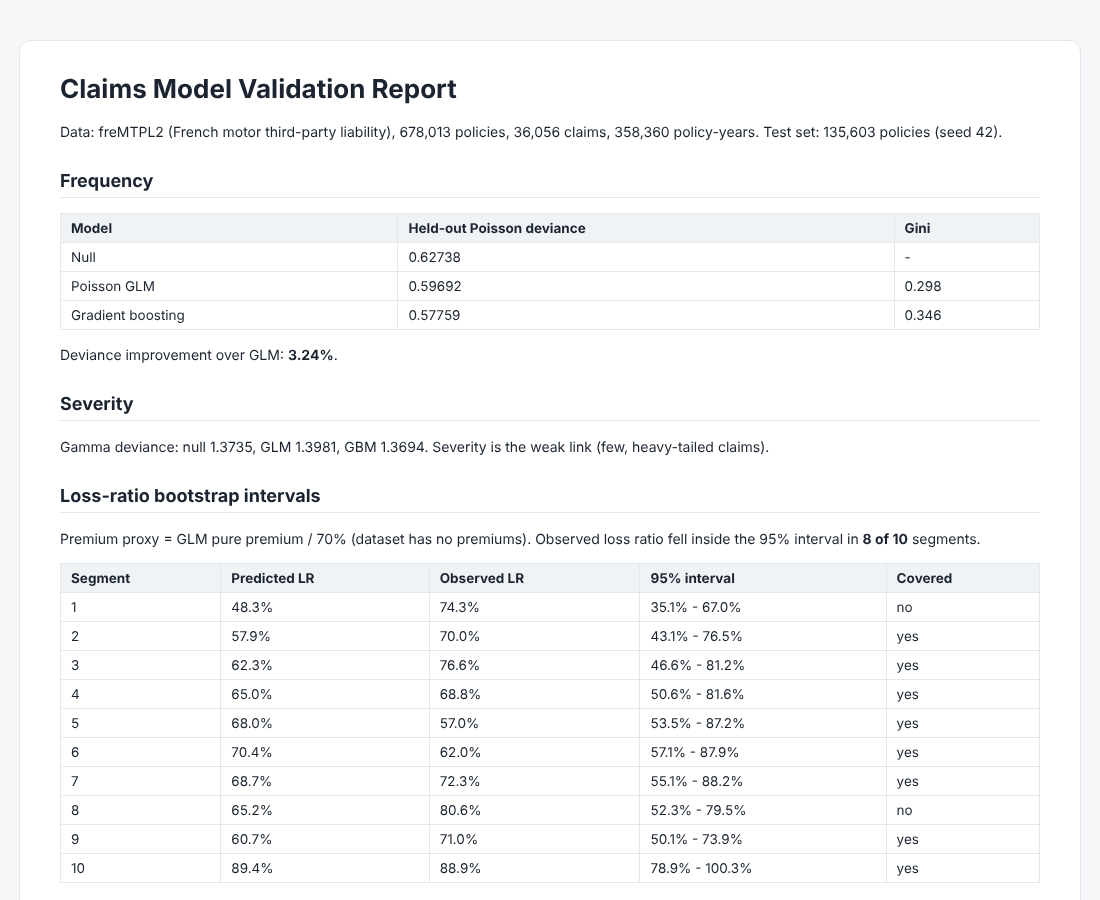This screenshot has width=1100, height=900.
Task: Click the deviance value 0.57759
Action: 434,315
